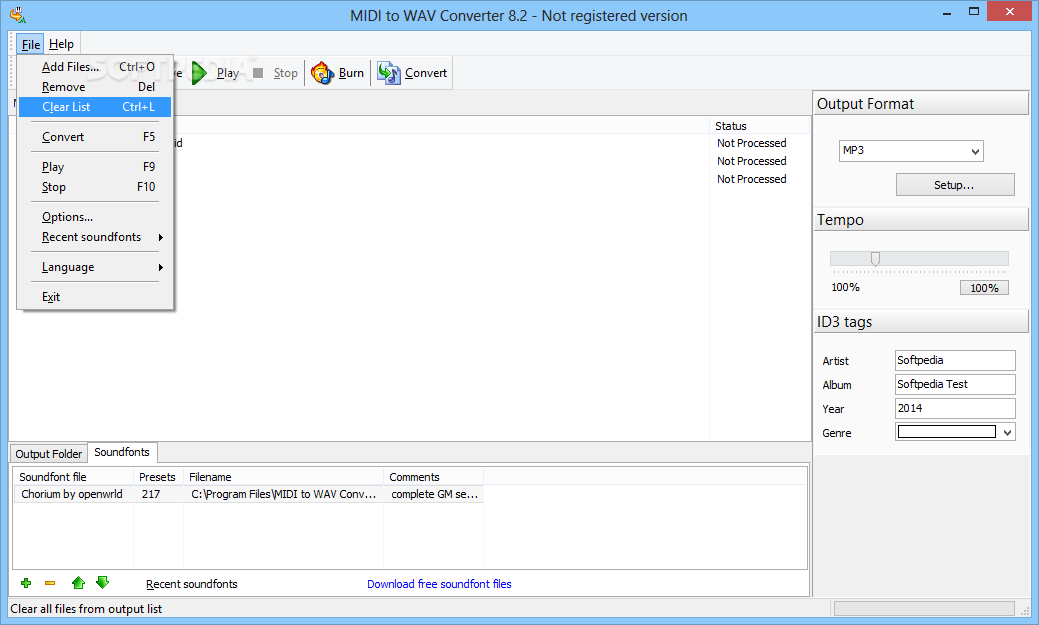Open Download free soundfont files link
This screenshot has height=625, width=1039.
click(x=439, y=584)
